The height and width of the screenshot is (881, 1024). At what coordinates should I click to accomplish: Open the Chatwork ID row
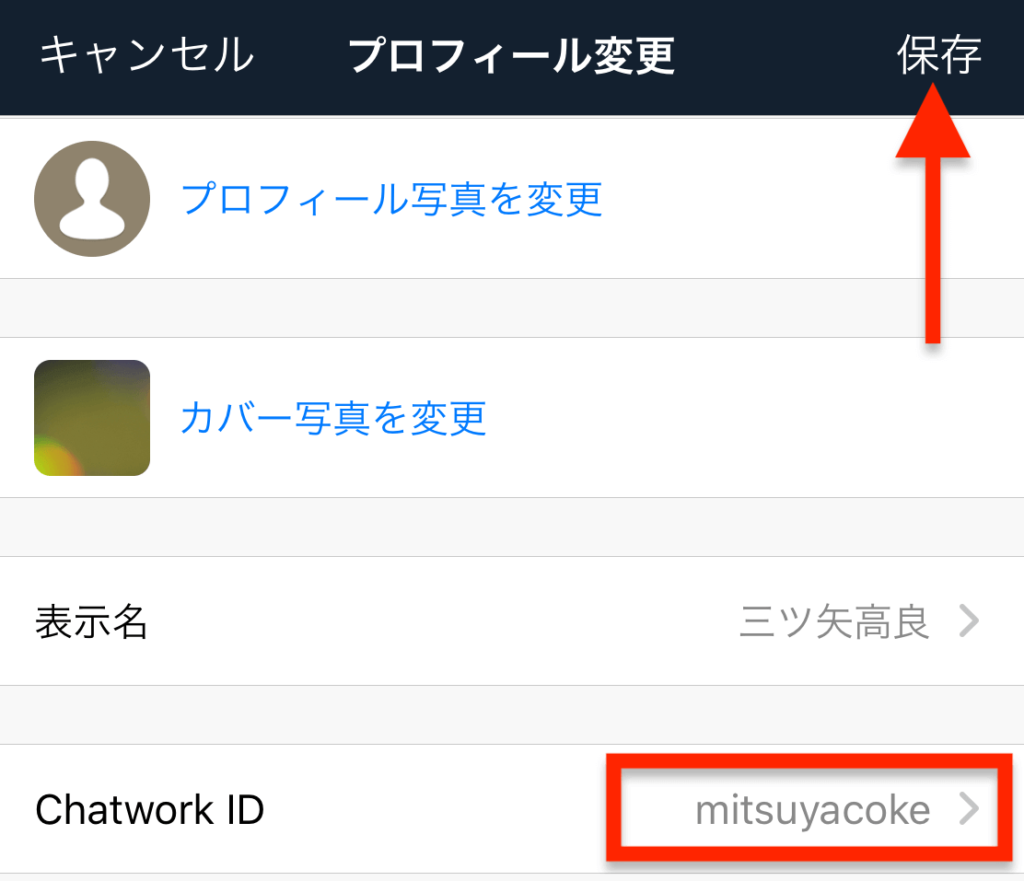pos(512,809)
